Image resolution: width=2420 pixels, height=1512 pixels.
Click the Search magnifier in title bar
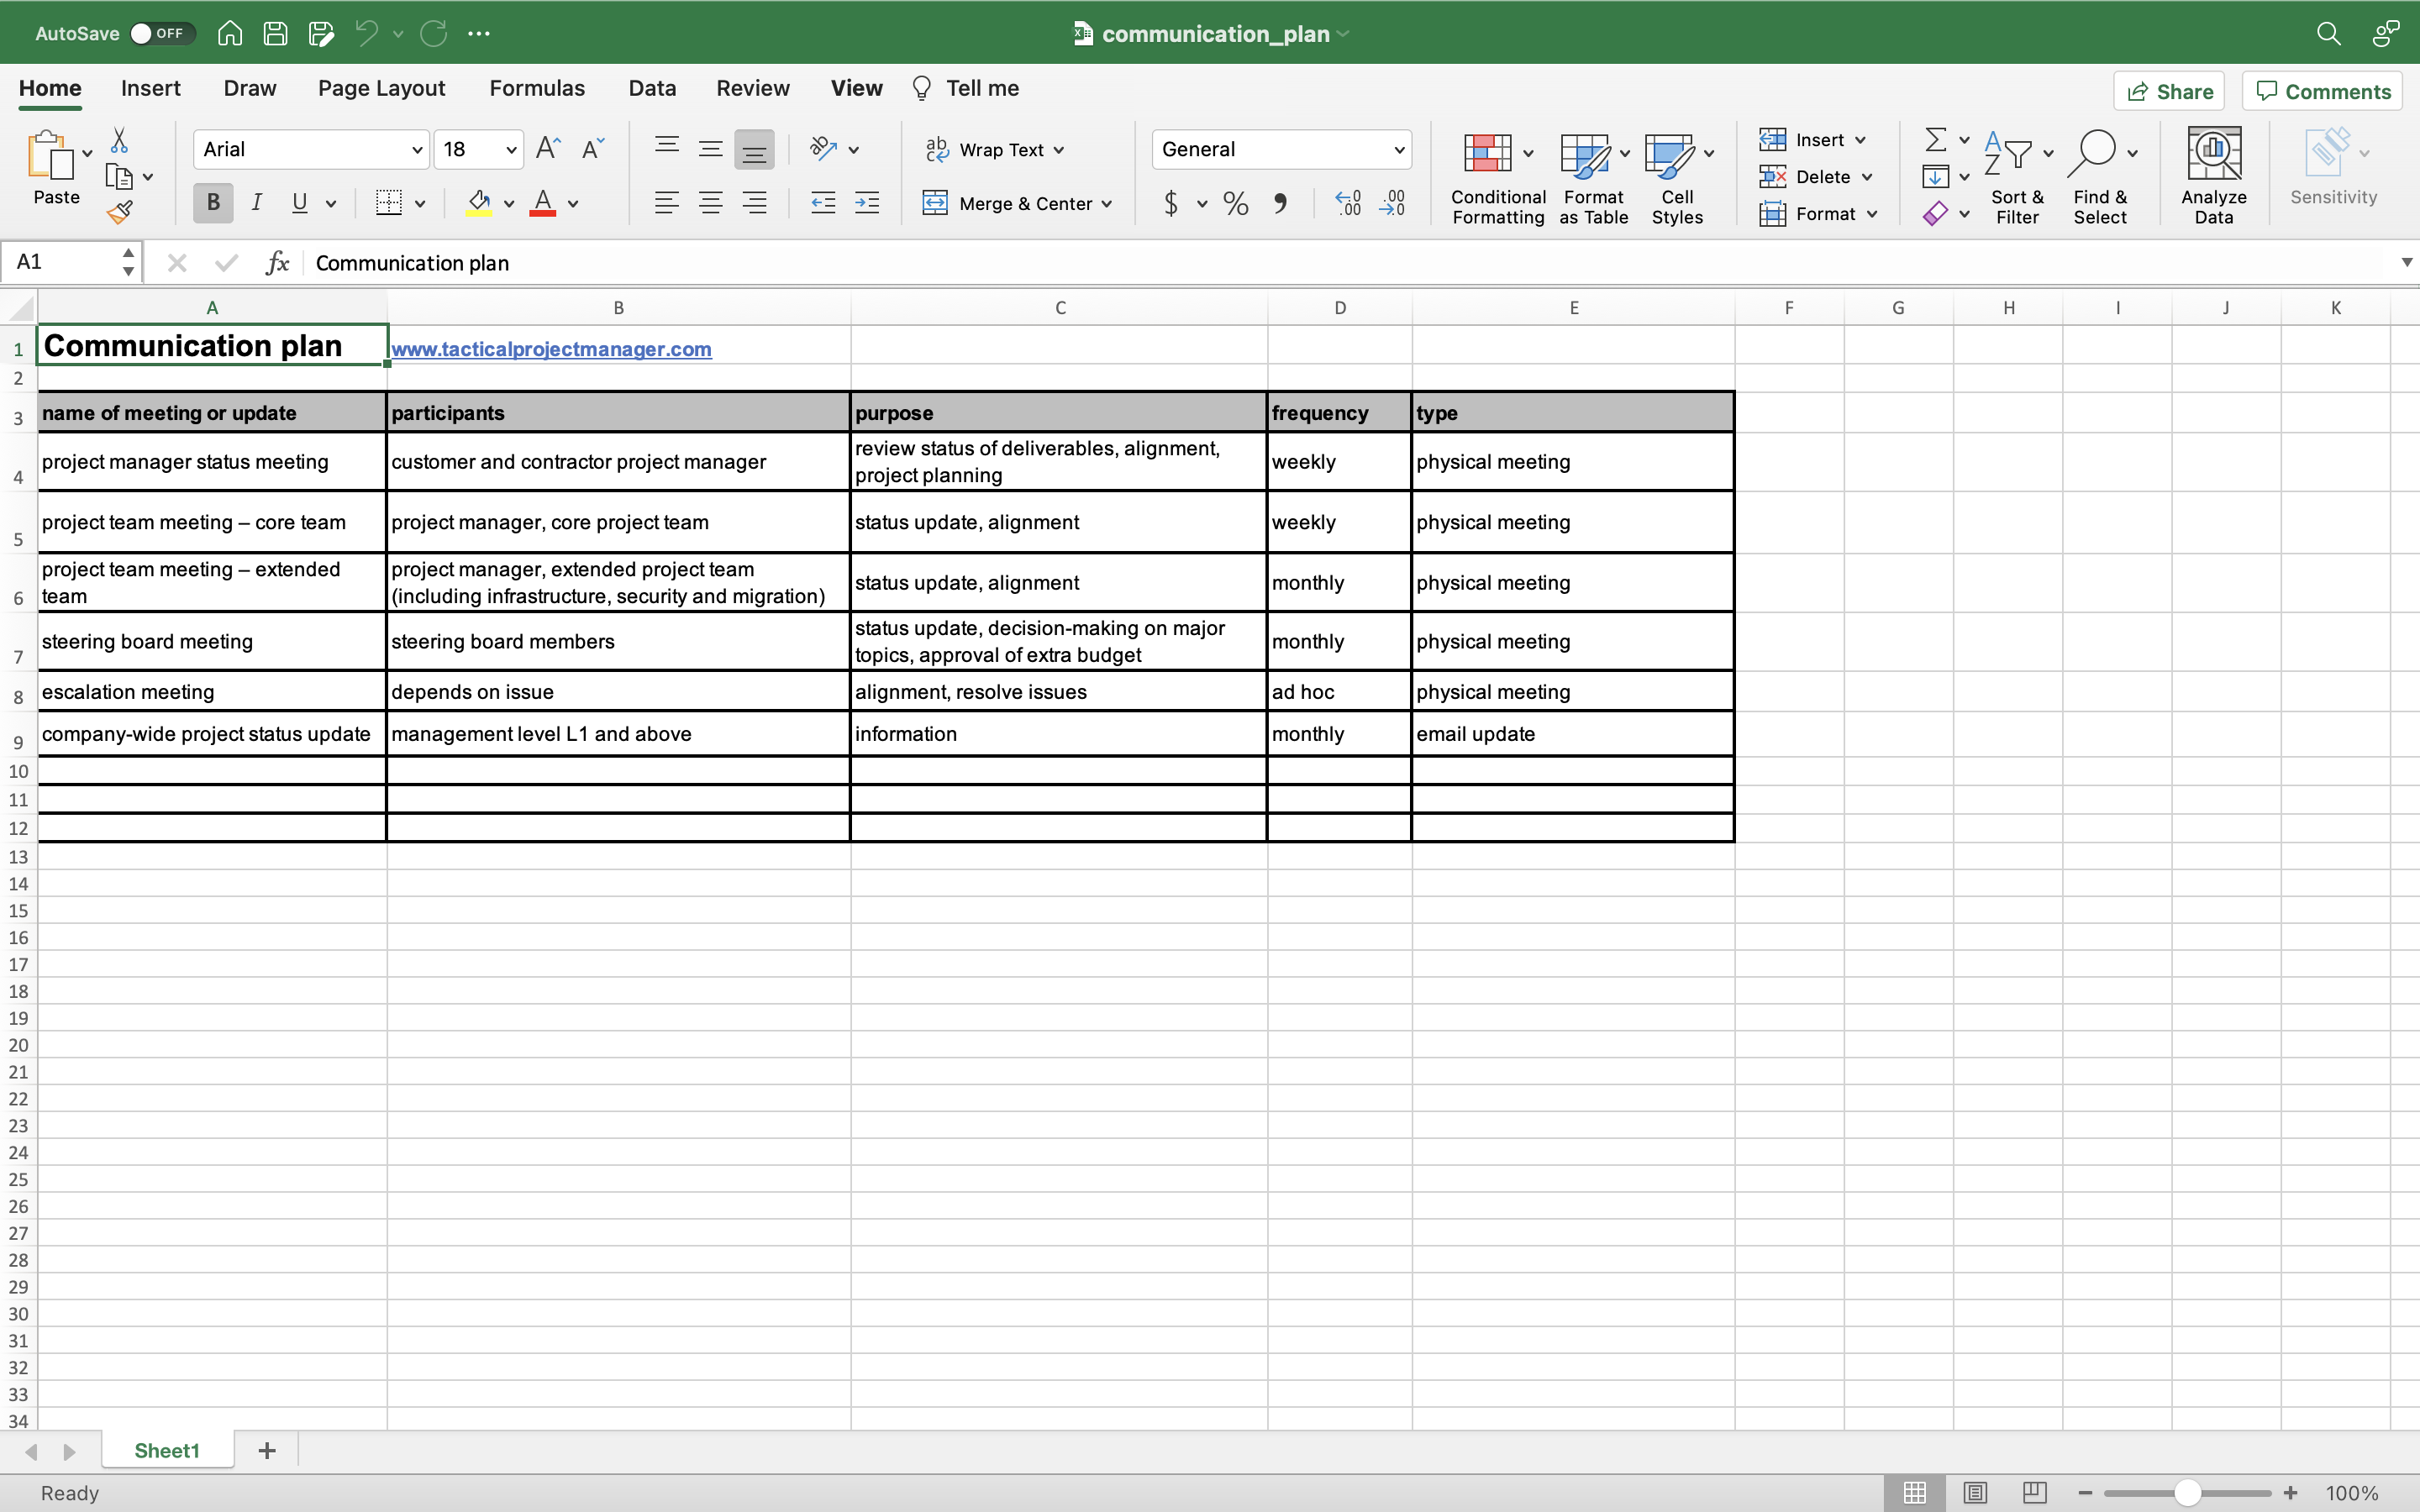coord(2328,33)
